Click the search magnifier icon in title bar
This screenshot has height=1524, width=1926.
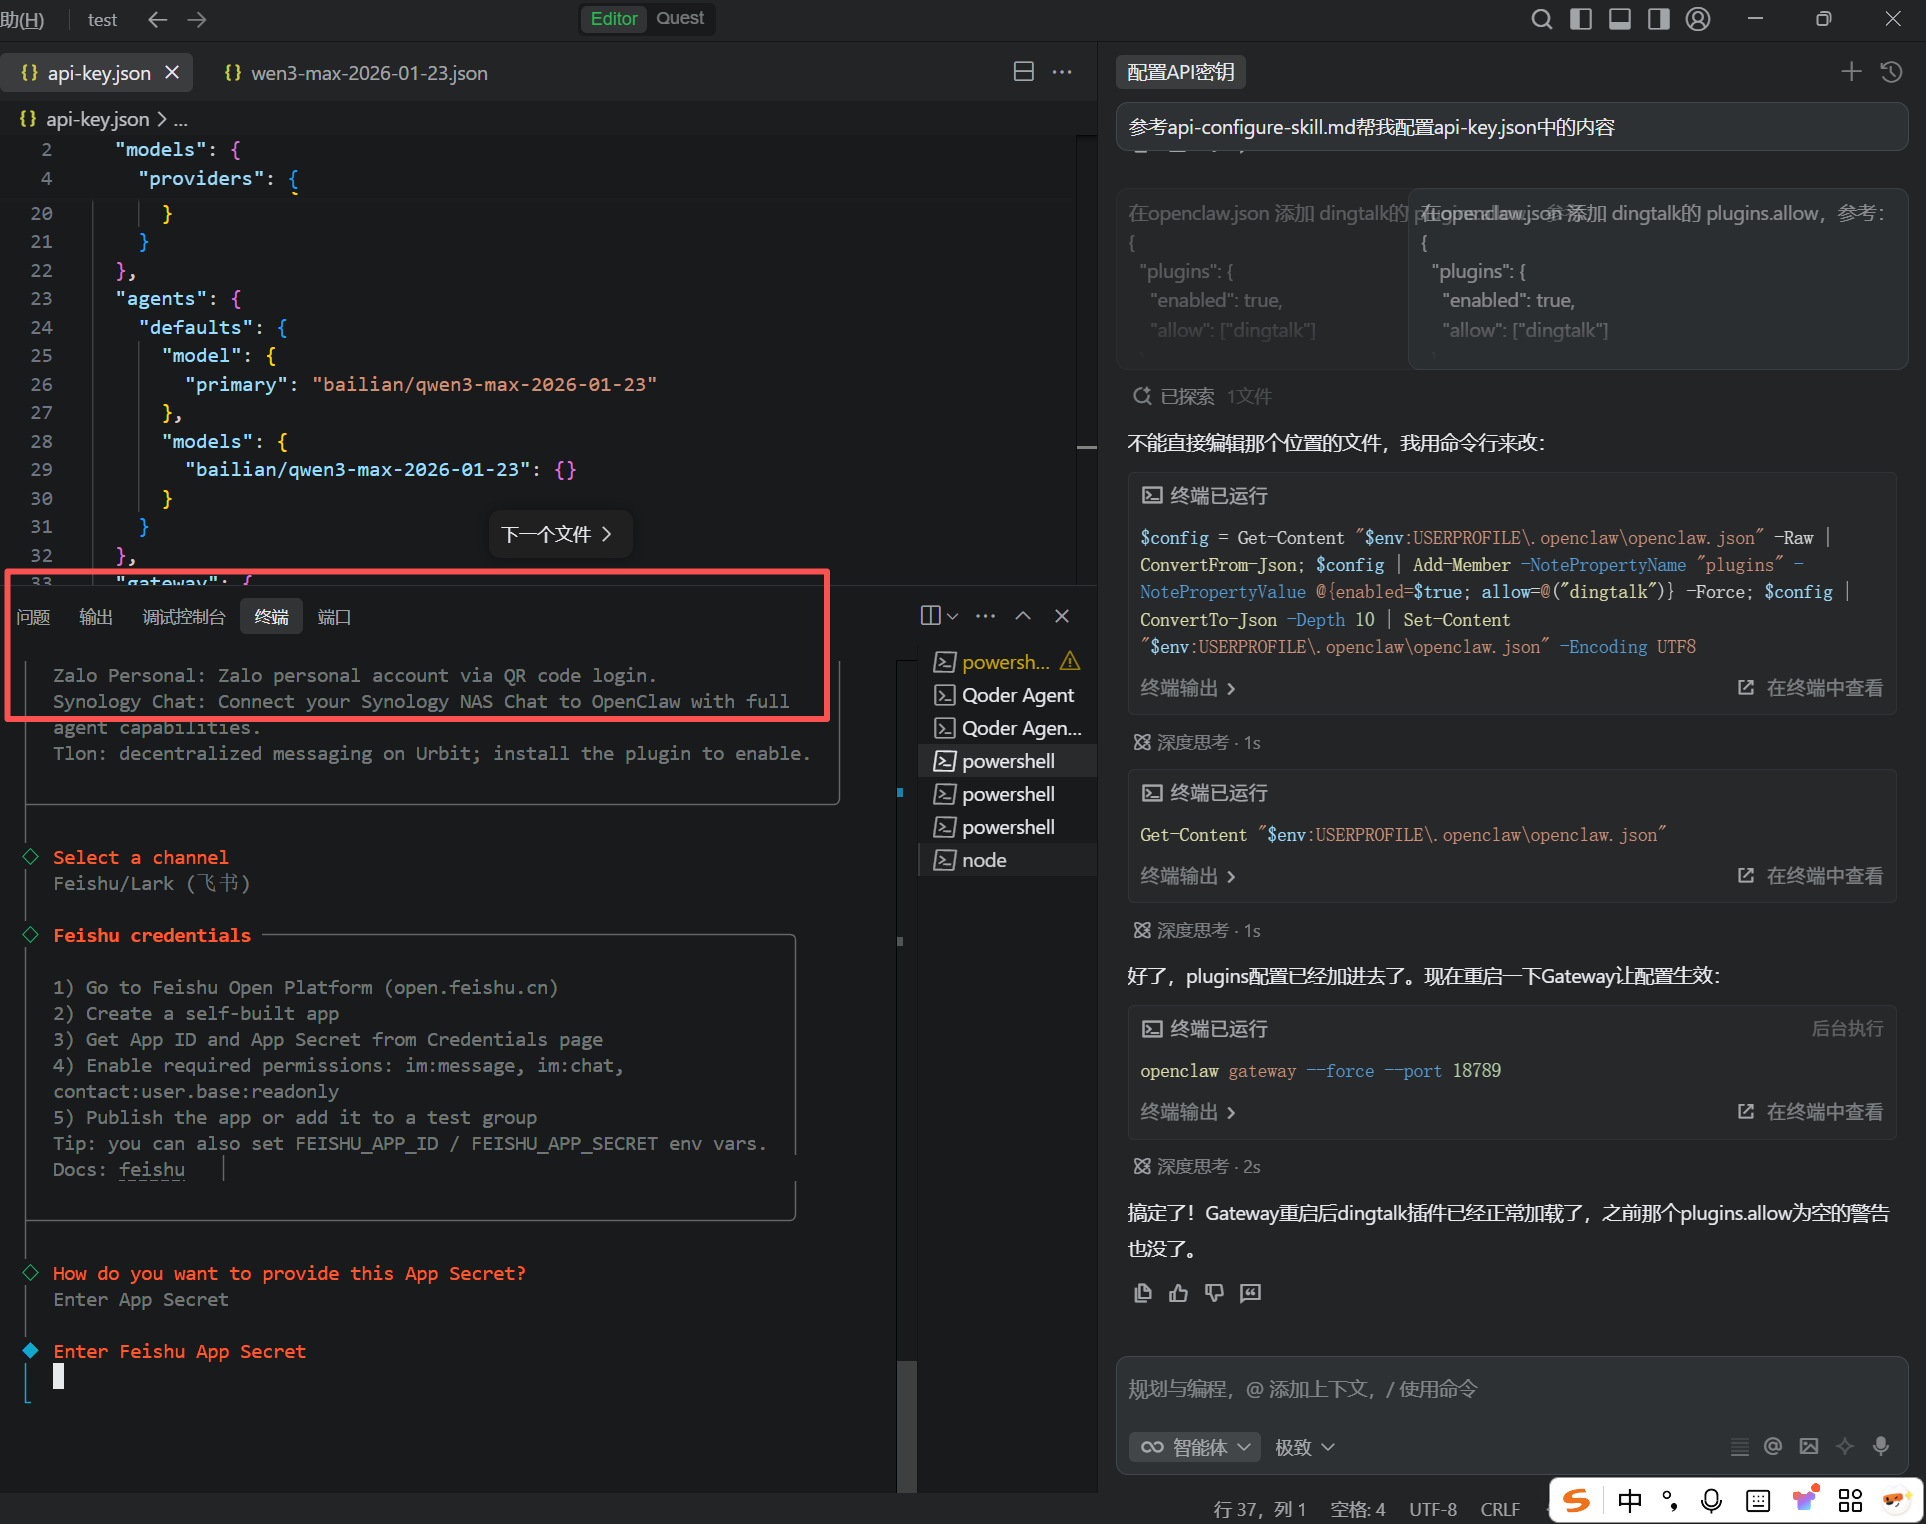(x=1541, y=19)
